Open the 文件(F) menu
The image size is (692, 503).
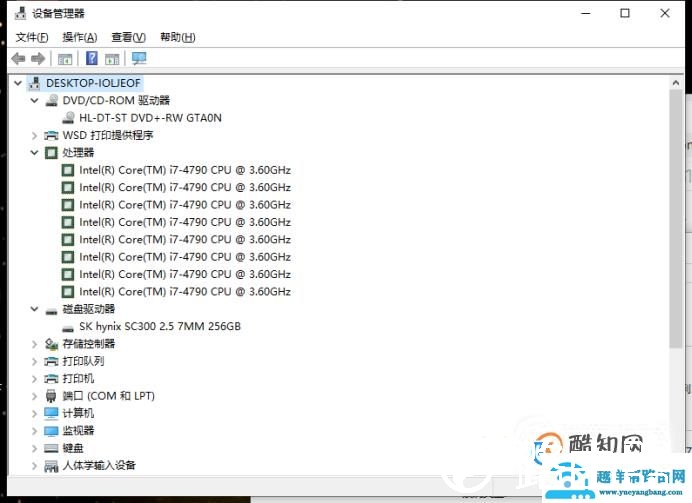[32, 38]
